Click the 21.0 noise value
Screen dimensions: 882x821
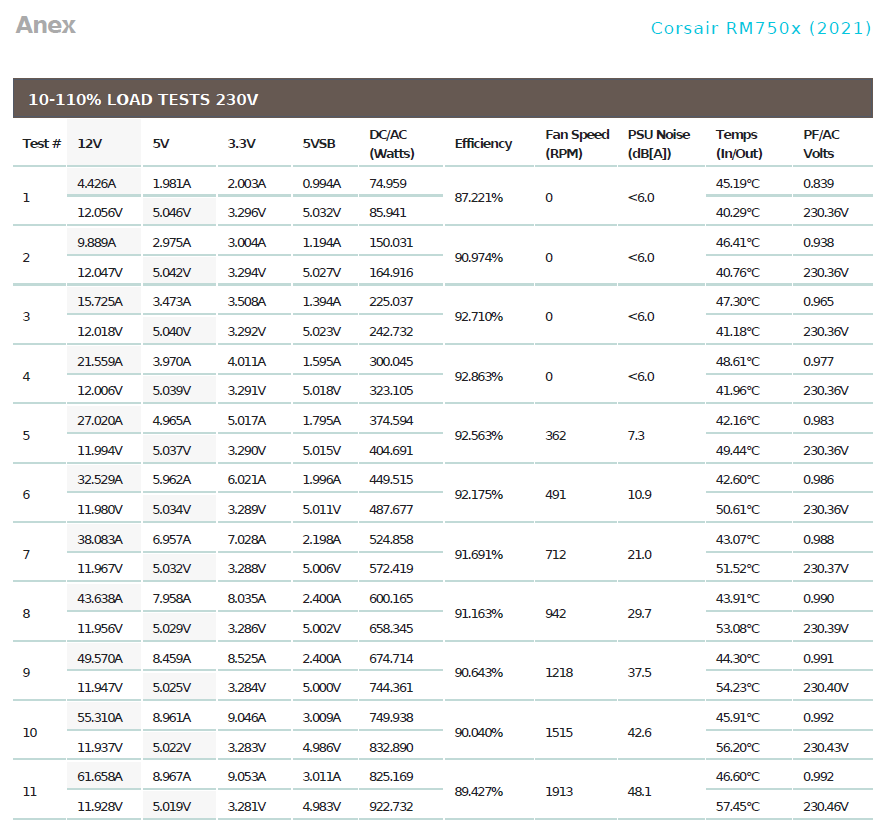(x=640, y=555)
